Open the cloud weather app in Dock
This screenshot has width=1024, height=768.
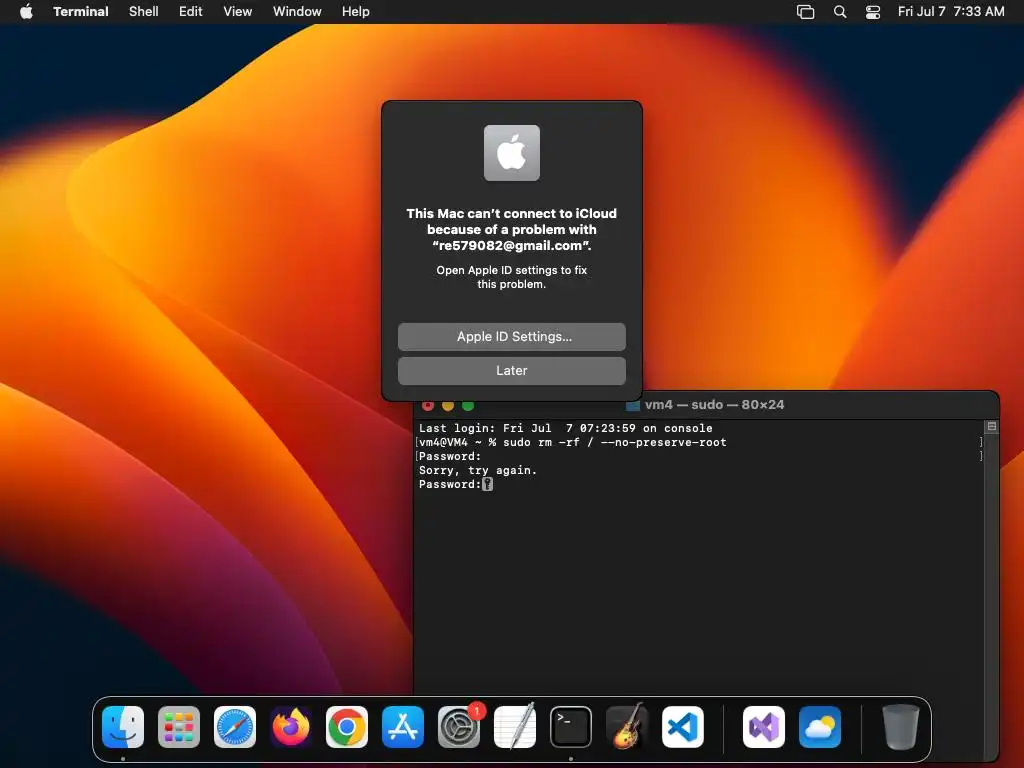coord(820,727)
